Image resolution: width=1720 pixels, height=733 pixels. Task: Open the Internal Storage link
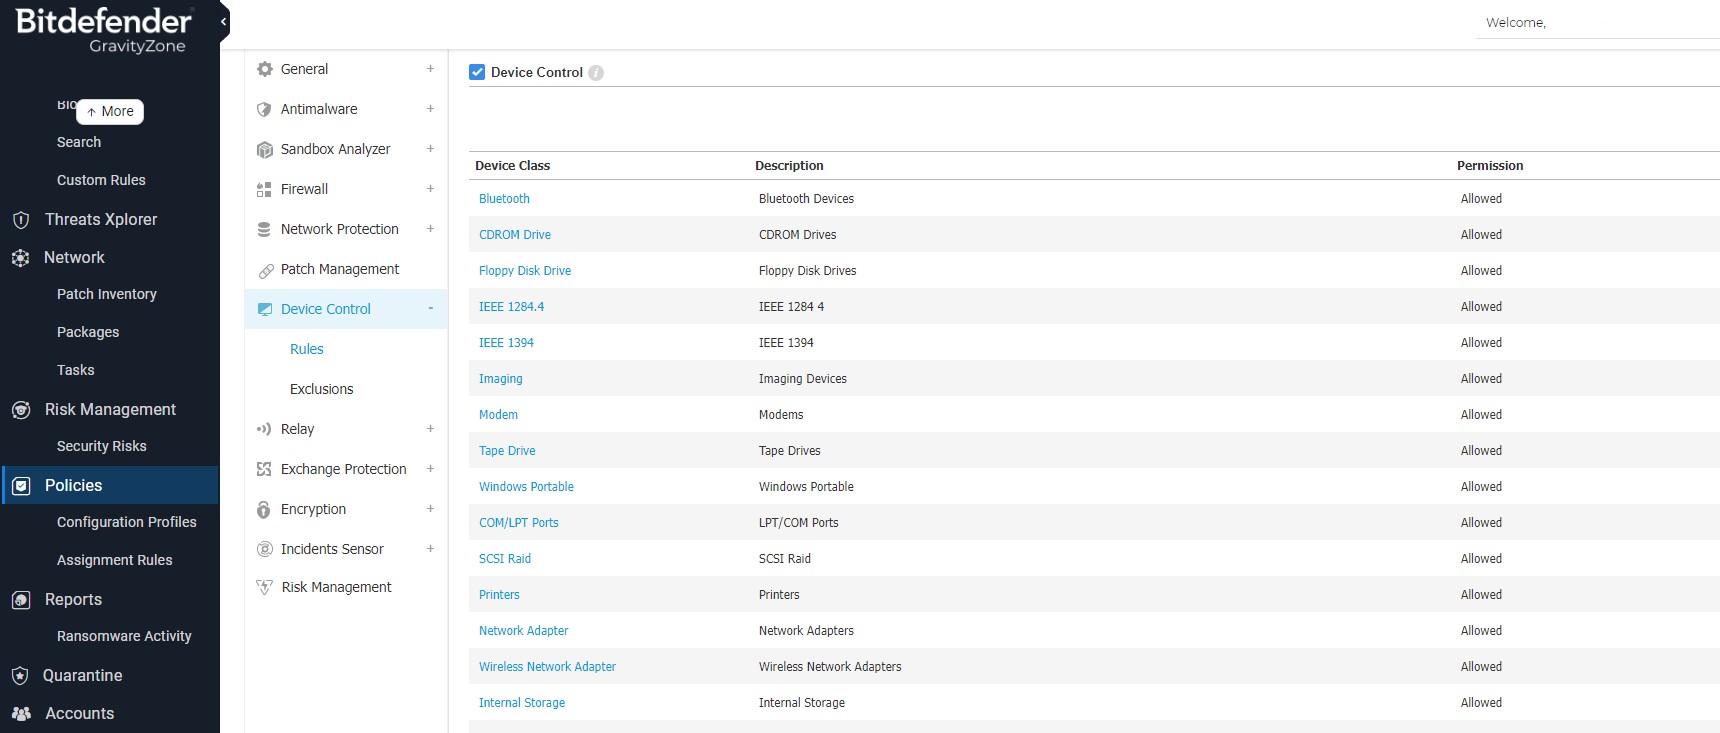point(522,703)
